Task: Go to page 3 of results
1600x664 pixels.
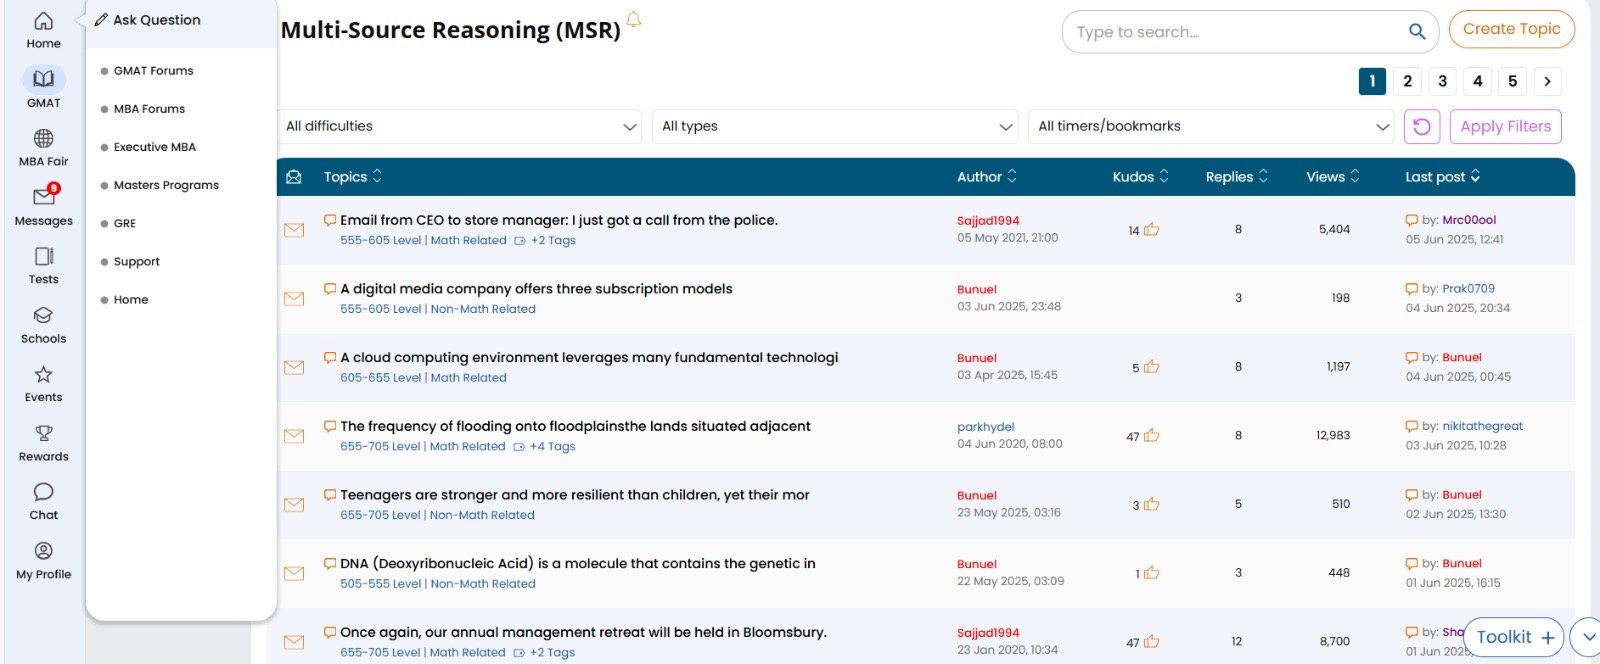Action: (x=1442, y=82)
